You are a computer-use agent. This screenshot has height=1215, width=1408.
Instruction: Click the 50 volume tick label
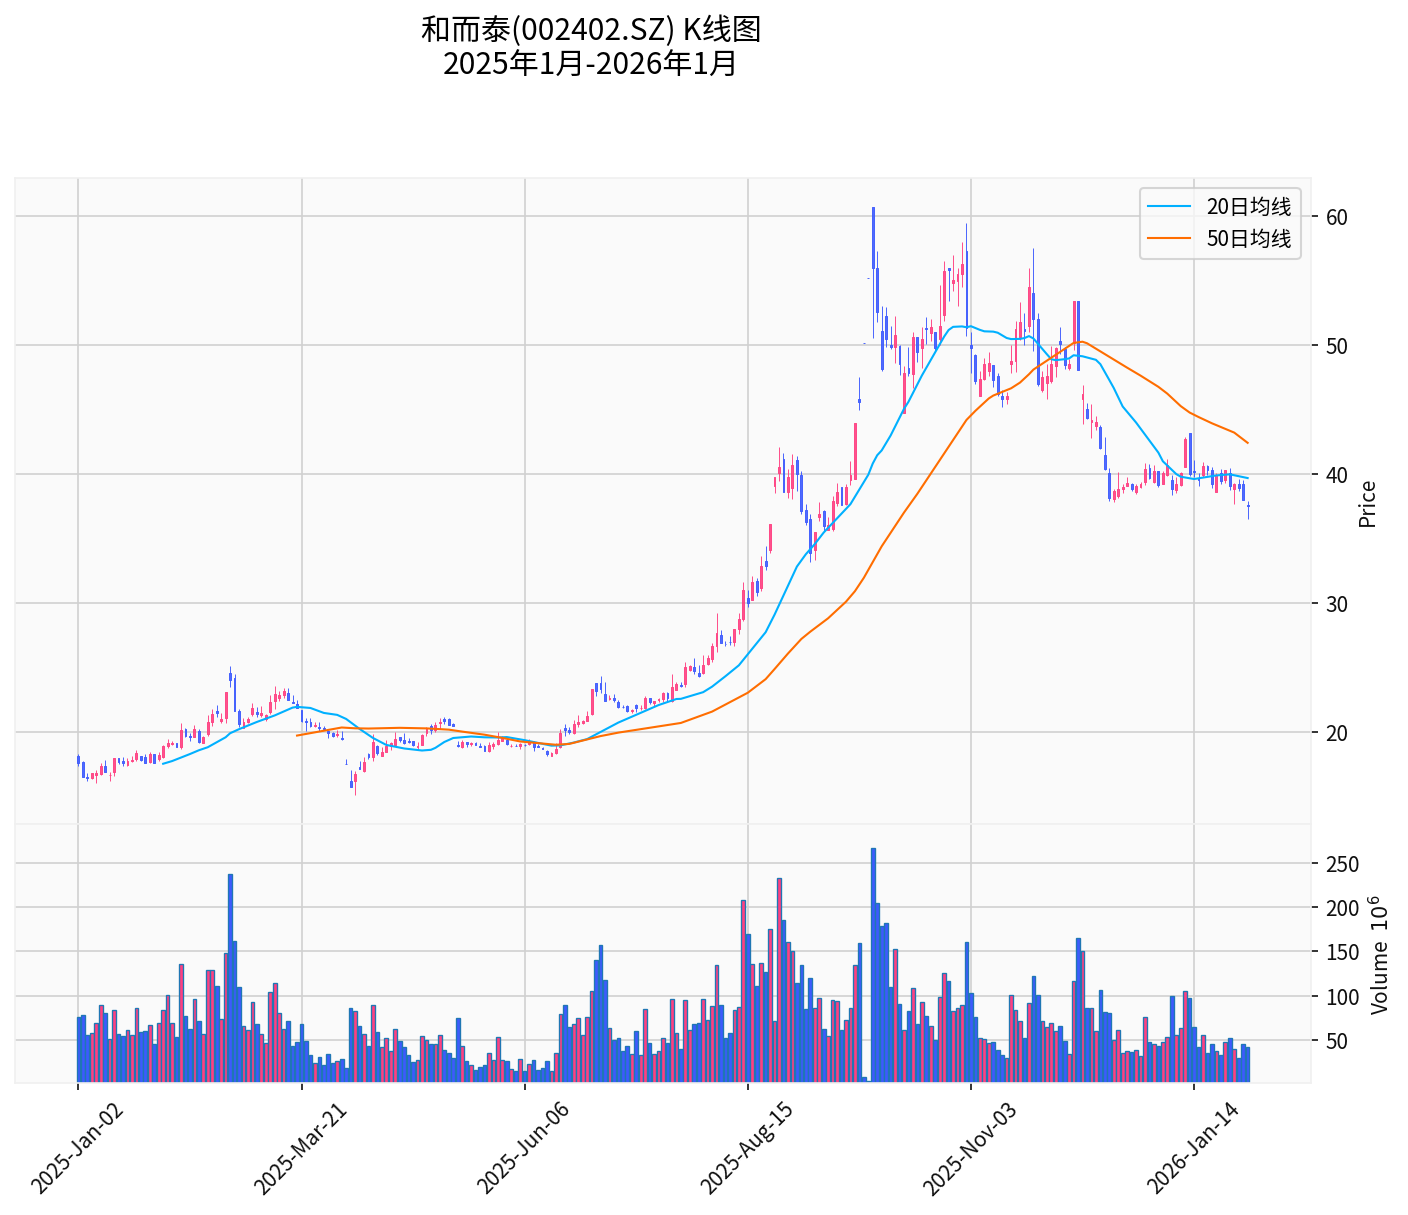(1337, 1041)
